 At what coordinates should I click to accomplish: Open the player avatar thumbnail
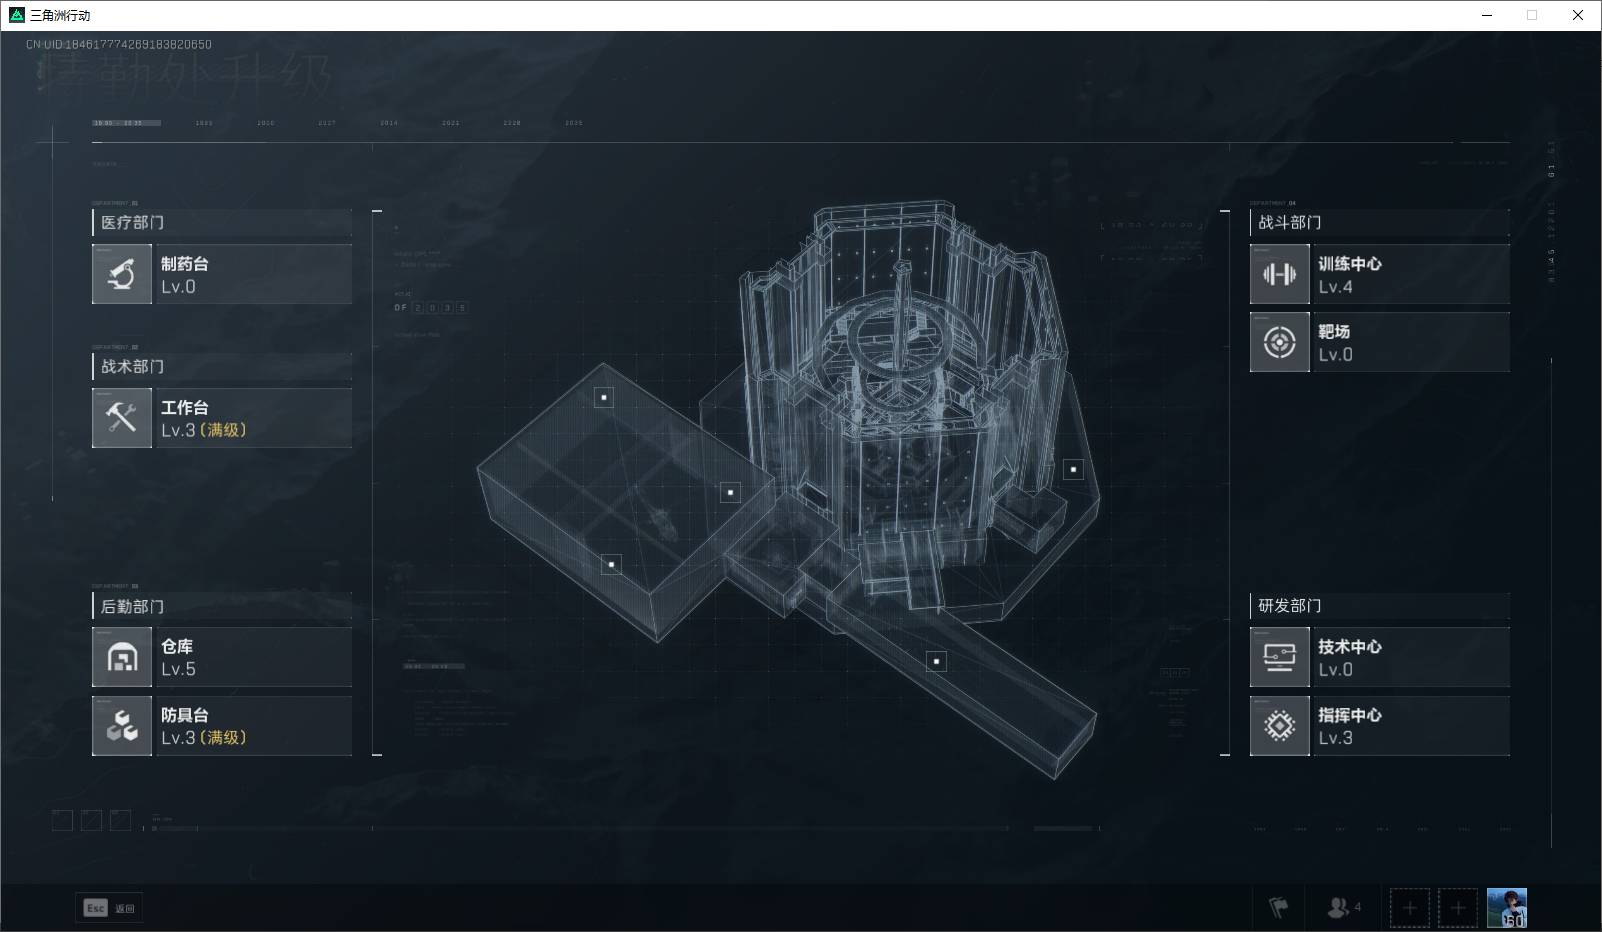click(1507, 908)
